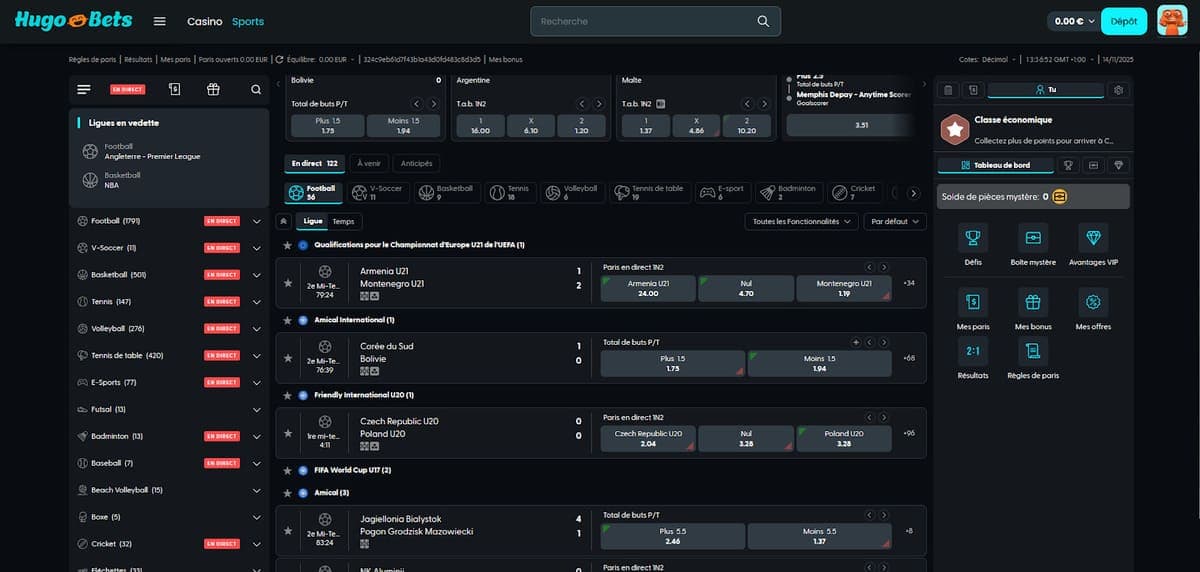Click the Résultats 2:1 icon
The width and height of the screenshot is (1200, 572).
click(972, 351)
